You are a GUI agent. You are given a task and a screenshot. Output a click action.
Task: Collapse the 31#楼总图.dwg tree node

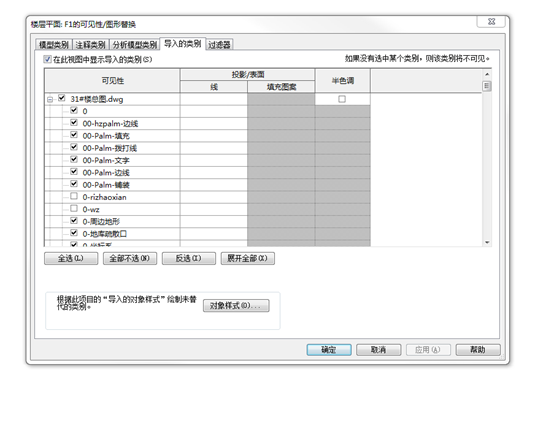pos(50,100)
